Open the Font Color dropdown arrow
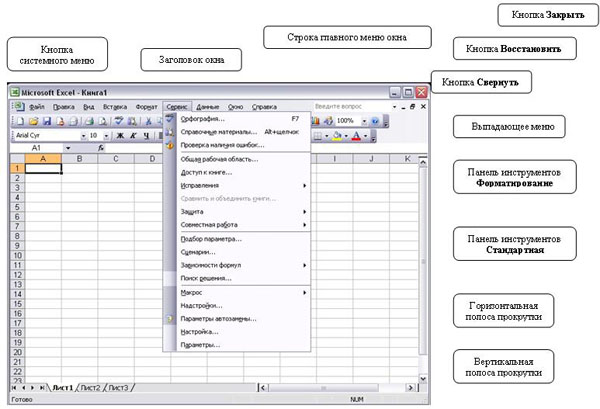Viewport: 600px width, 409px height. click(x=365, y=135)
